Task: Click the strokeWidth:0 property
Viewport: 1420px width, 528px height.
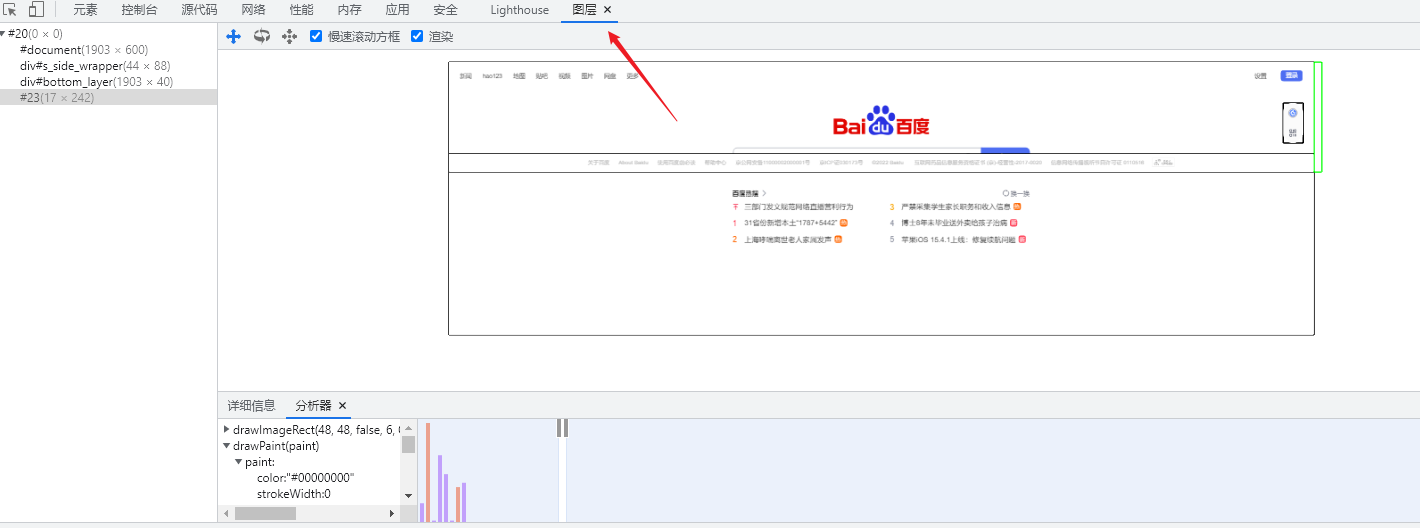Action: click(293, 494)
